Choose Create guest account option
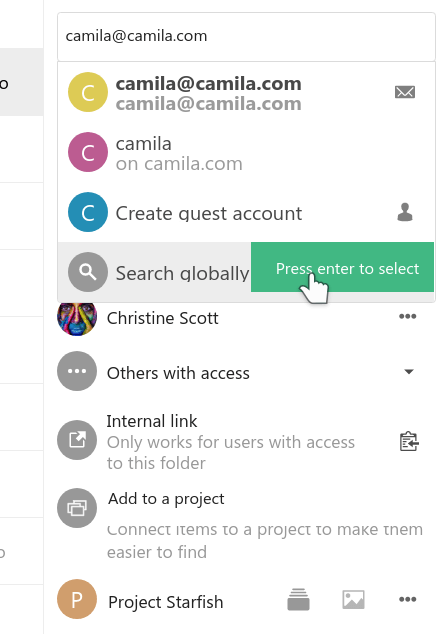 (x=246, y=212)
